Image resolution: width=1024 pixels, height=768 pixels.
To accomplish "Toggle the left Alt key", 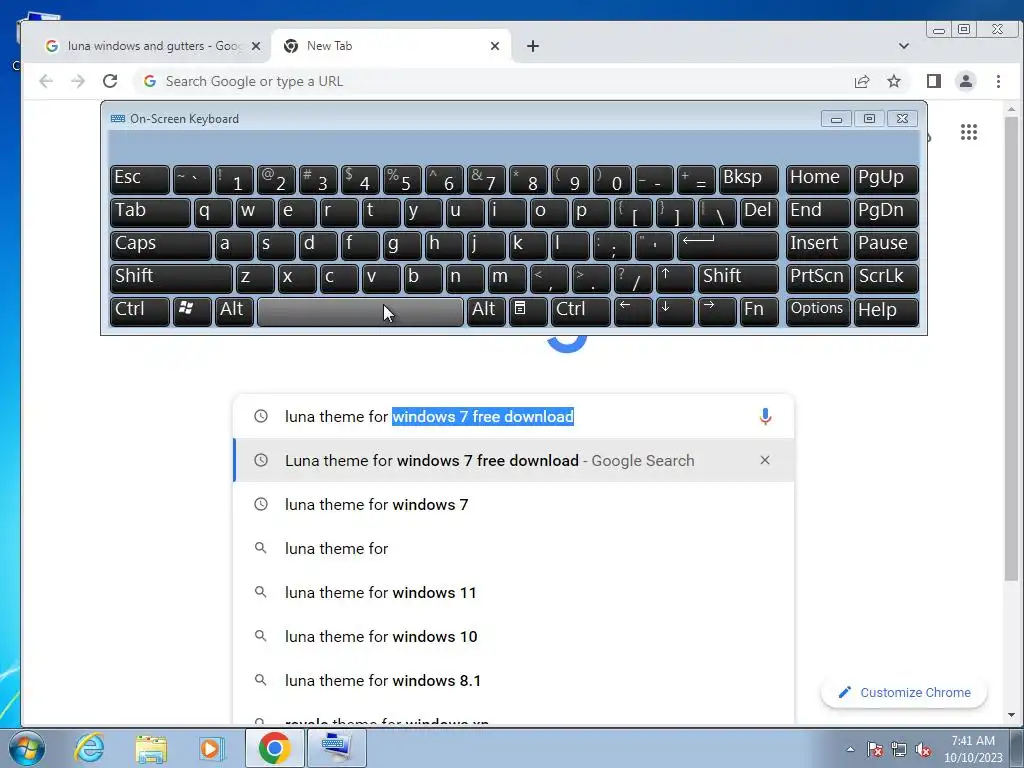I will tap(234, 311).
